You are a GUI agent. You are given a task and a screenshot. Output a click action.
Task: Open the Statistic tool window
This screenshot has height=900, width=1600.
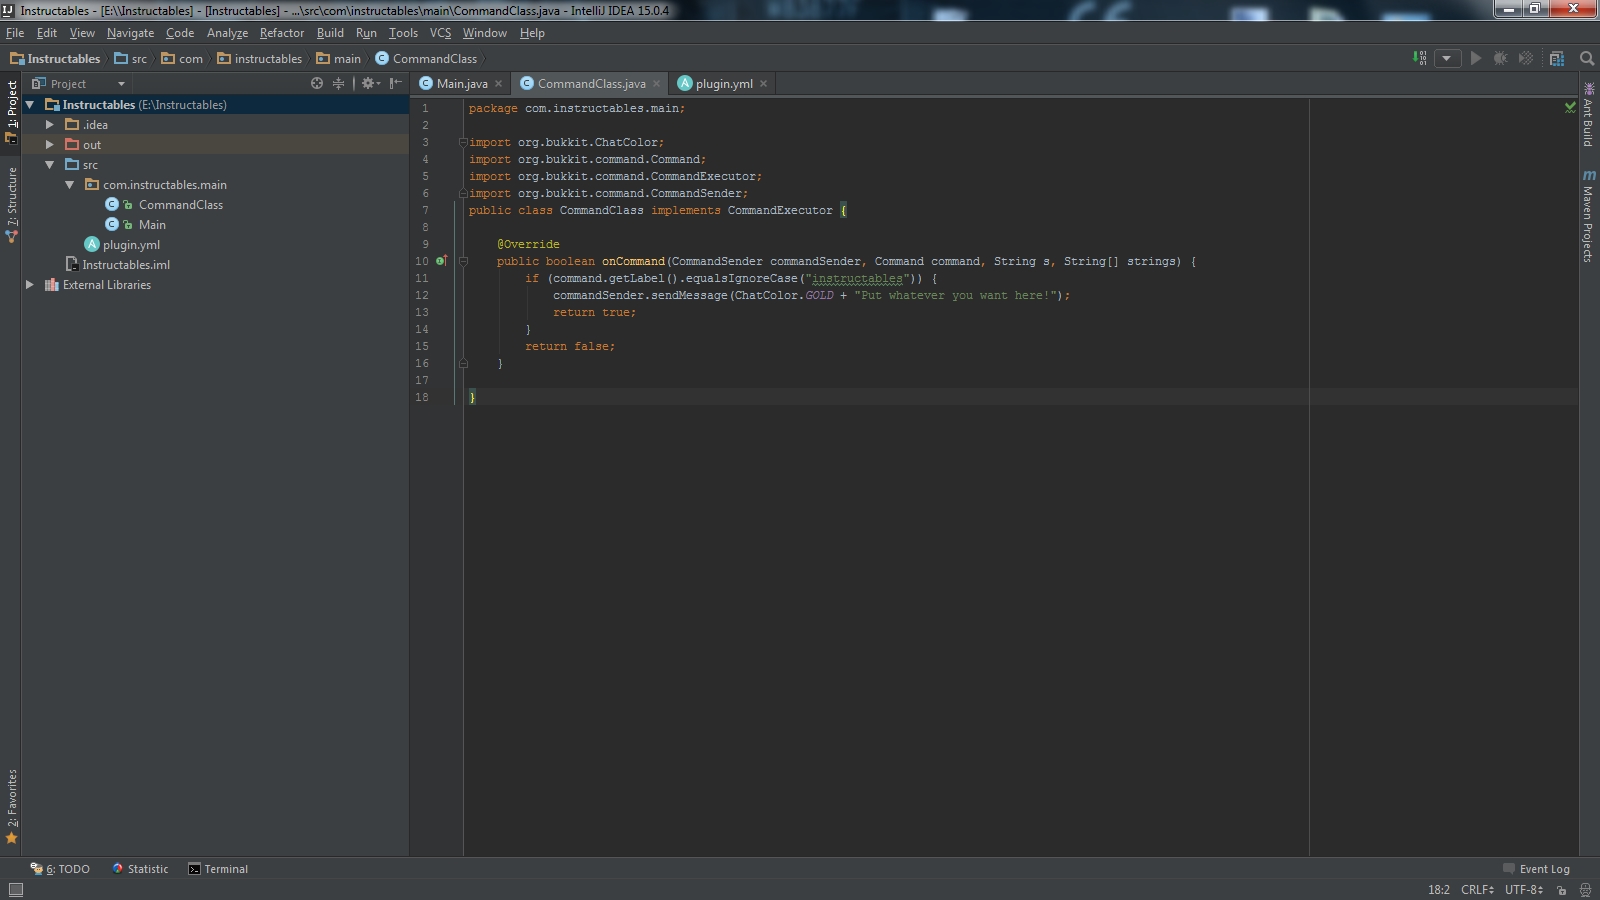[140, 869]
